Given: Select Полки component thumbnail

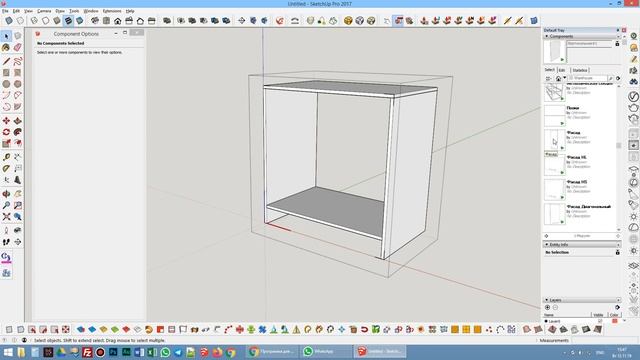Looking at the screenshot, I should [x=555, y=116].
